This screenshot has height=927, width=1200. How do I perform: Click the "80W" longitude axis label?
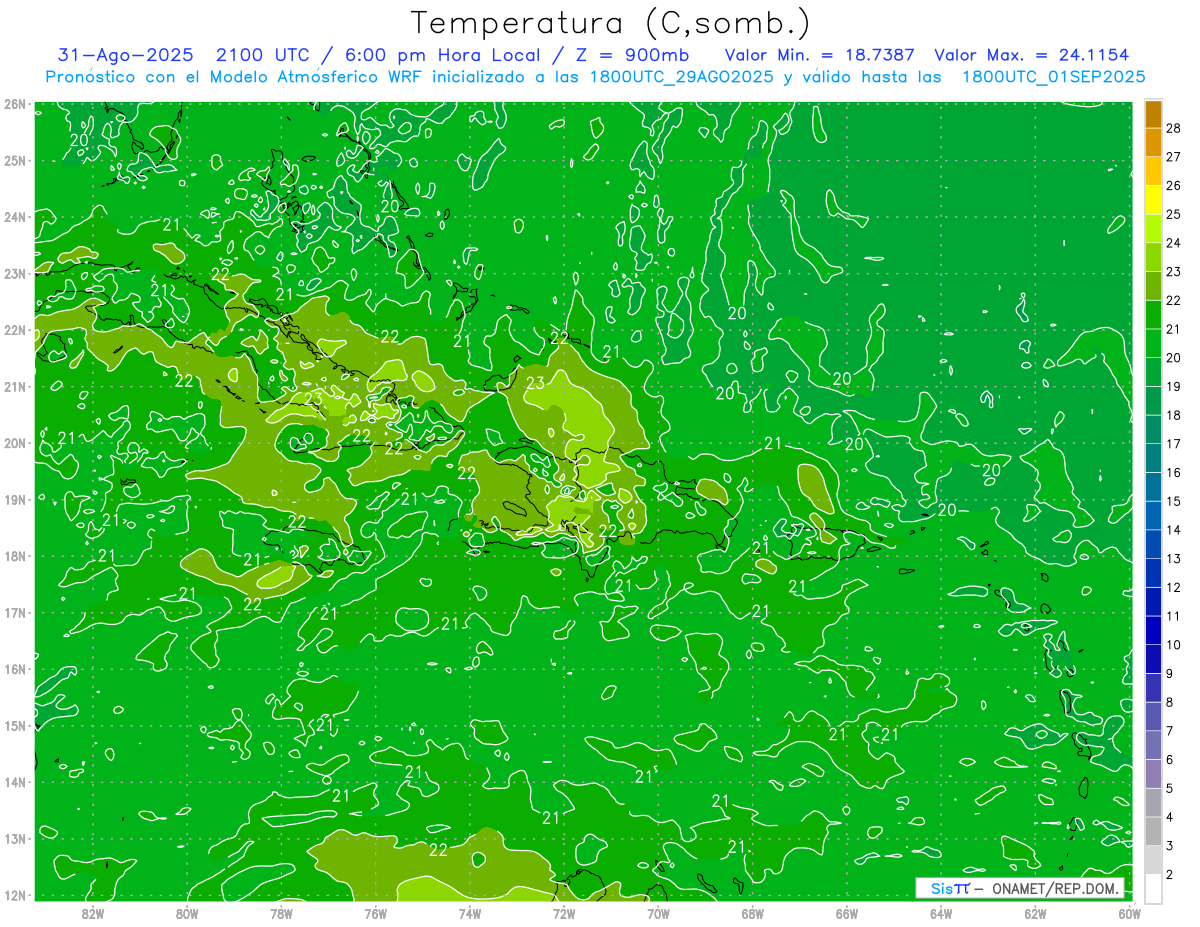[186, 912]
